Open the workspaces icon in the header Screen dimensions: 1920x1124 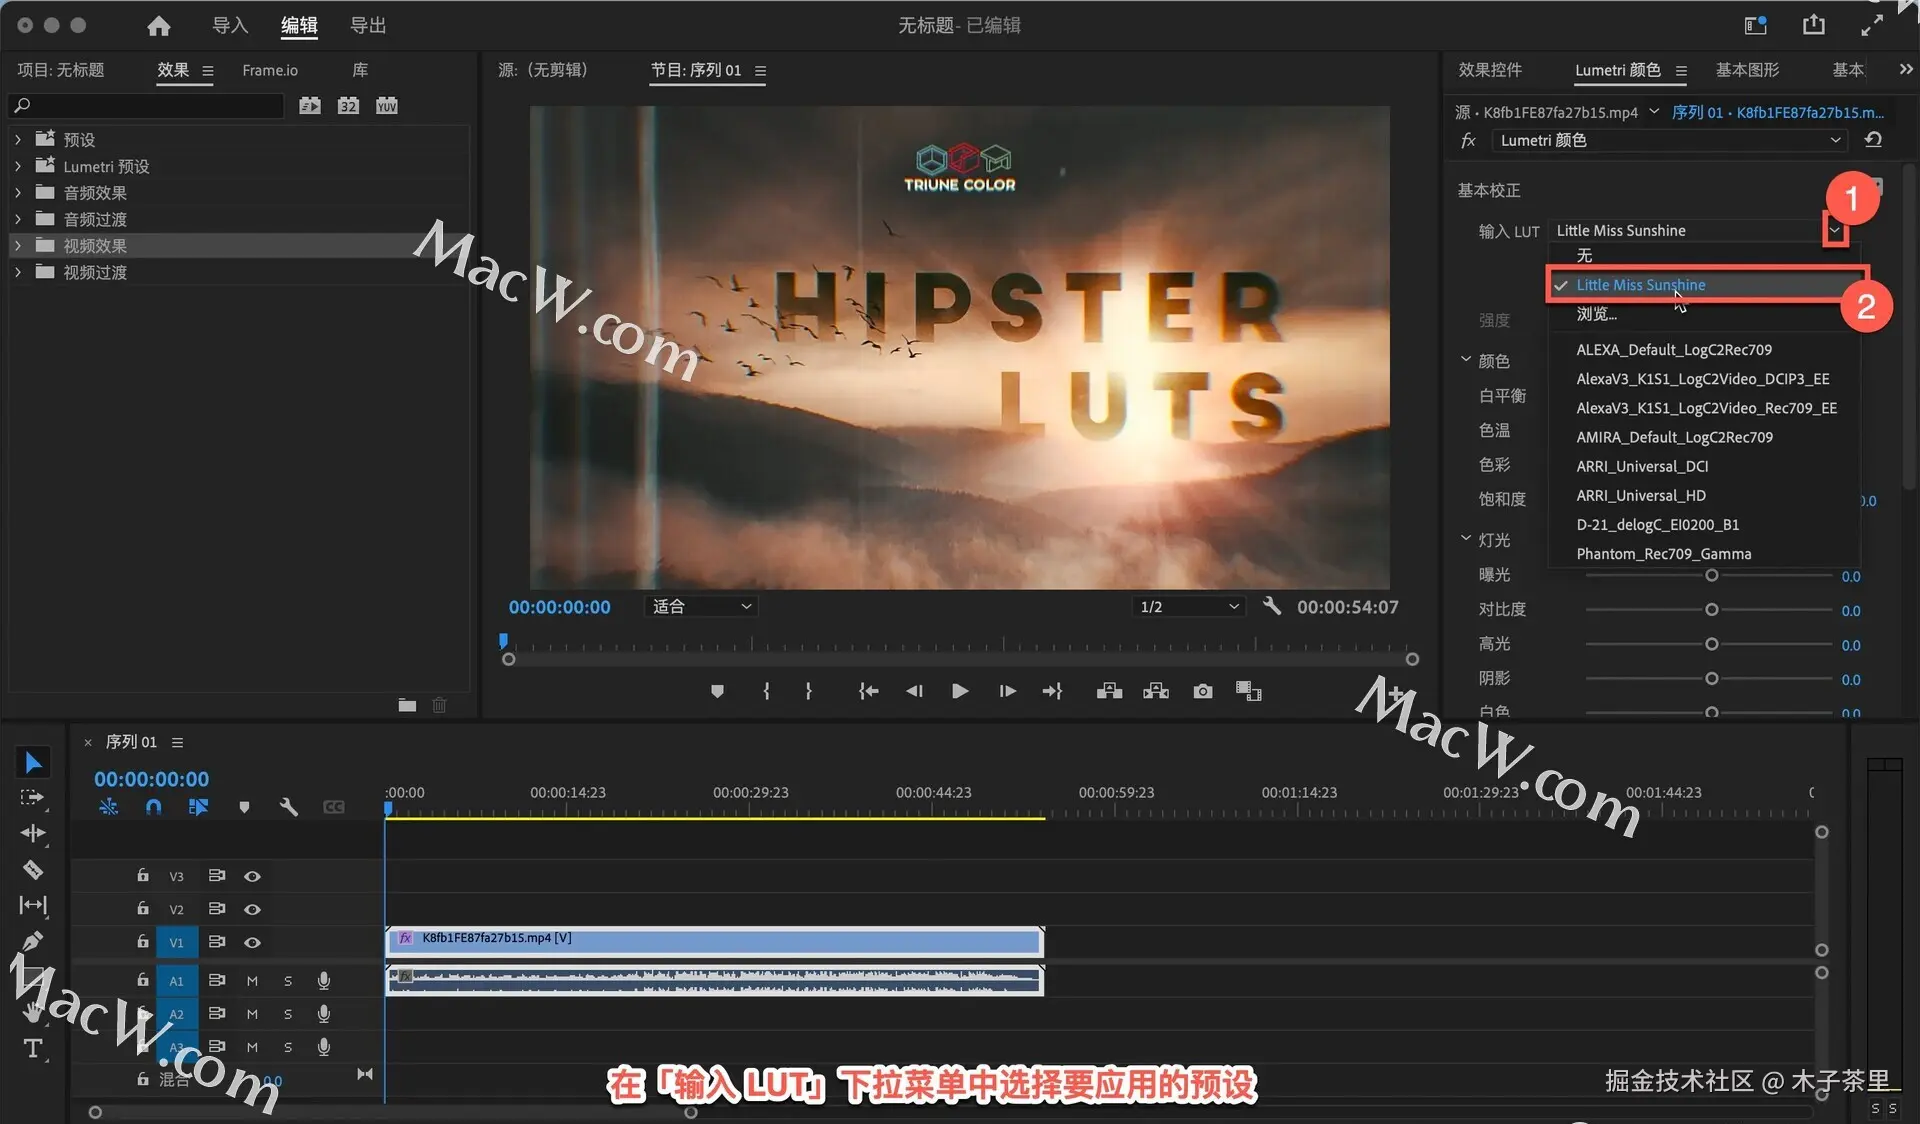(1755, 26)
